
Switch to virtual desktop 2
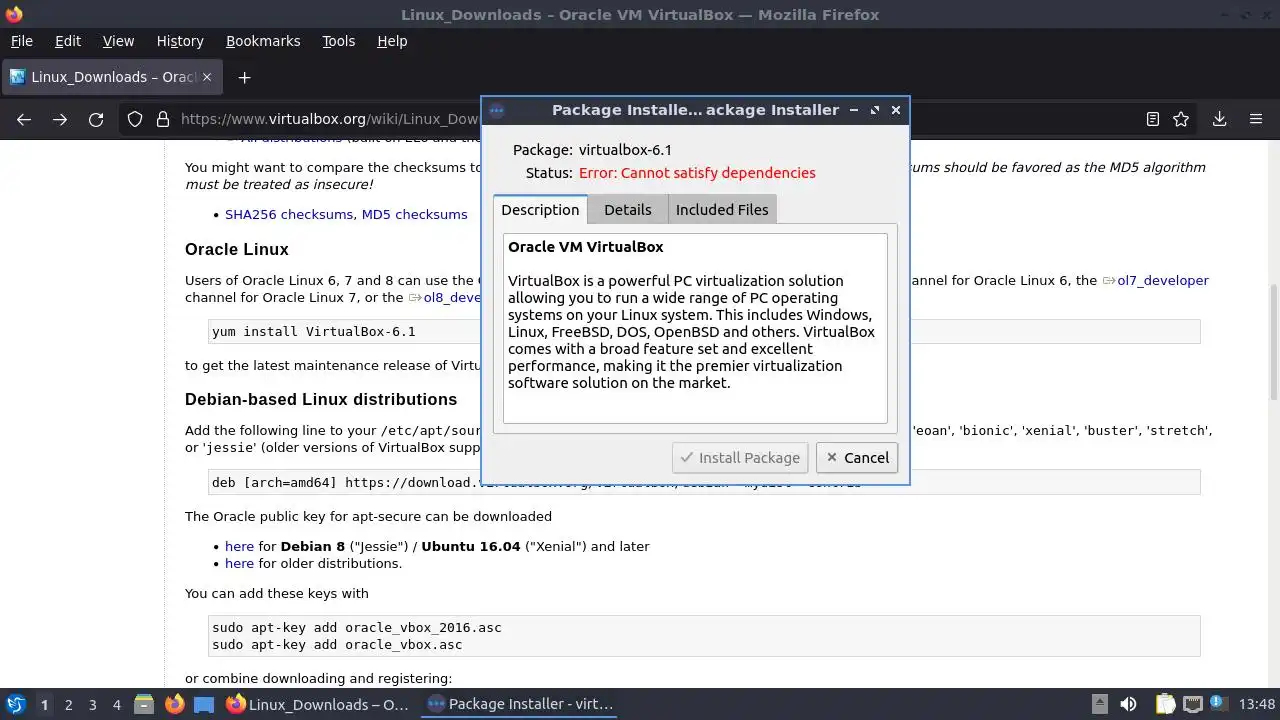(68, 704)
